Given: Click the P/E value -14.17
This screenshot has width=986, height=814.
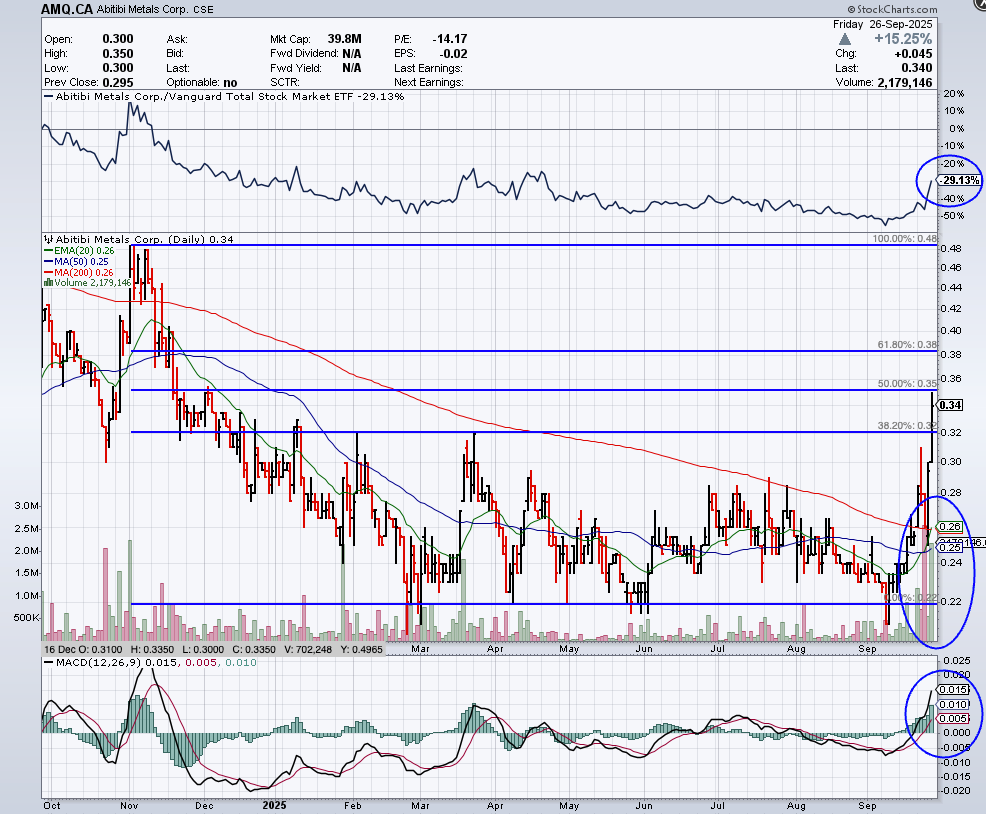Looking at the screenshot, I should click(x=450, y=39).
